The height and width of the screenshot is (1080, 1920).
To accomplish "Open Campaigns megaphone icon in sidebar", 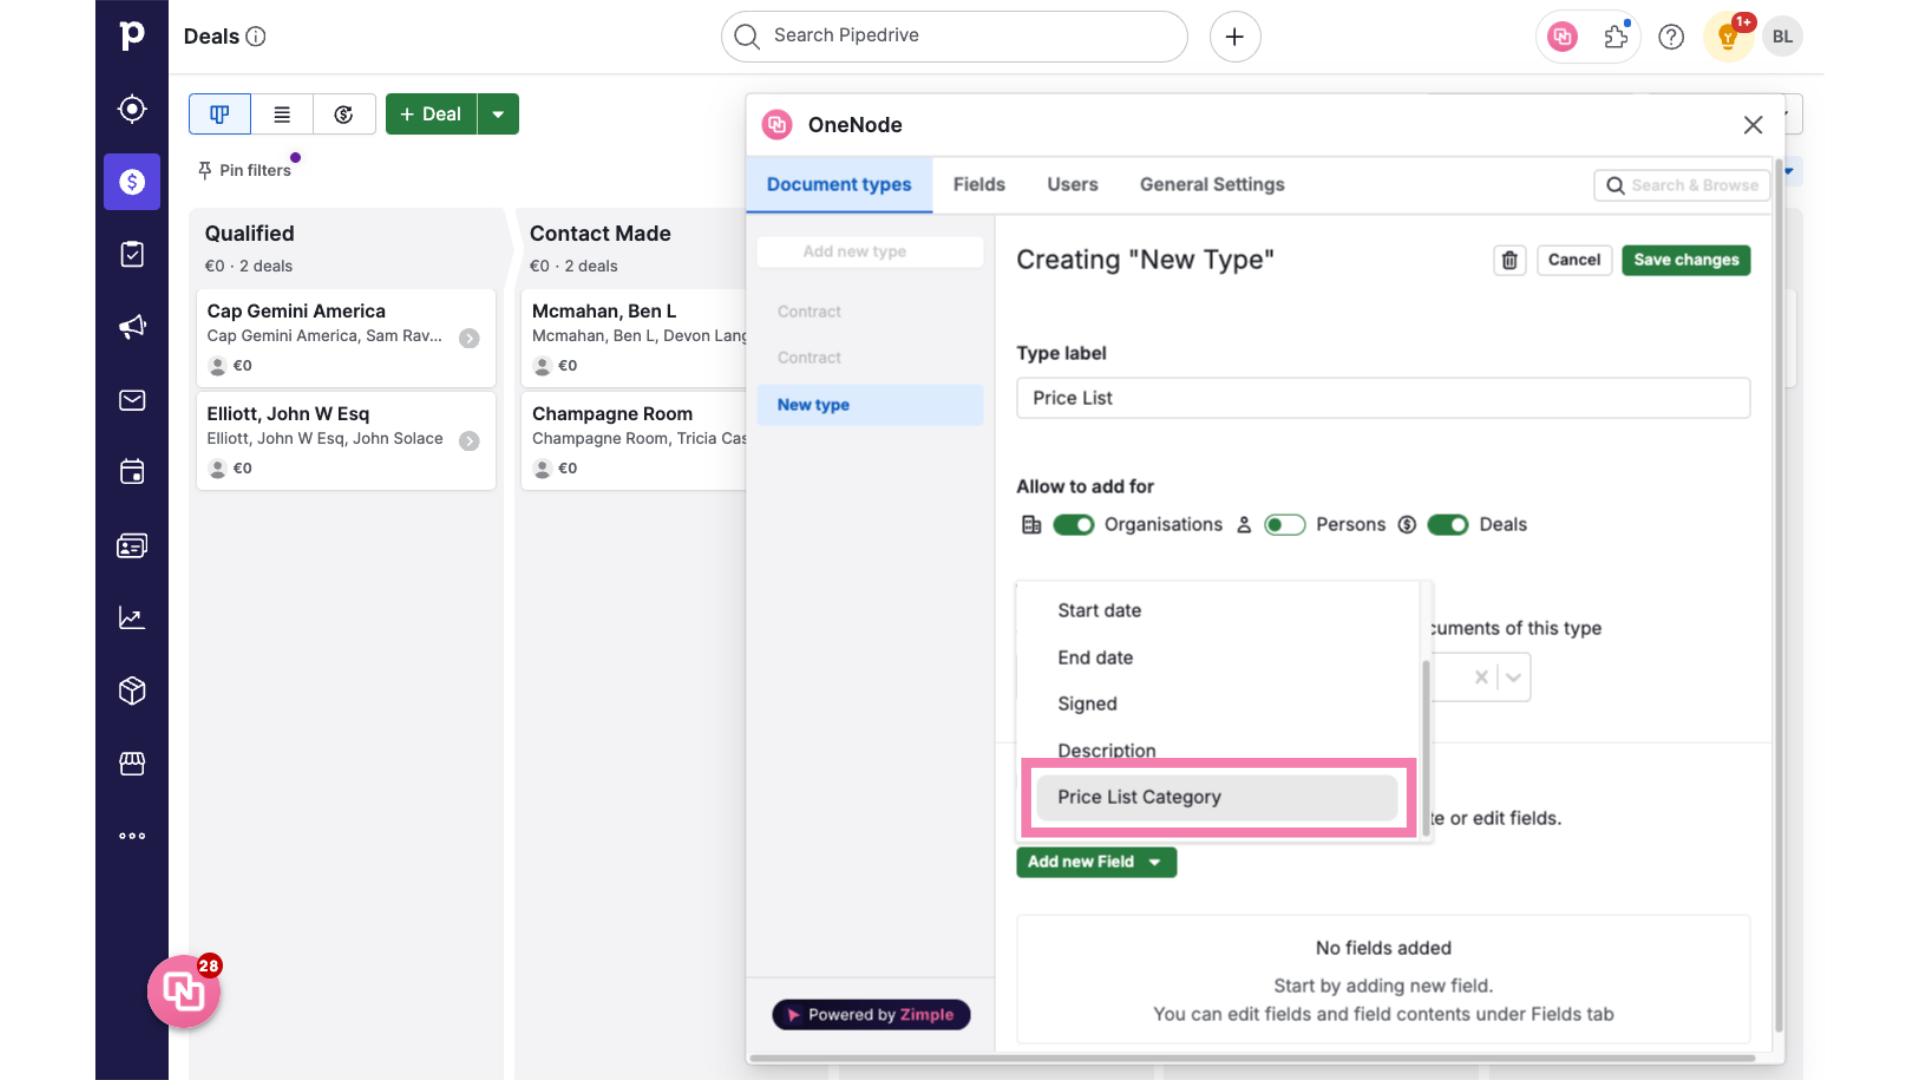I will click(x=132, y=327).
